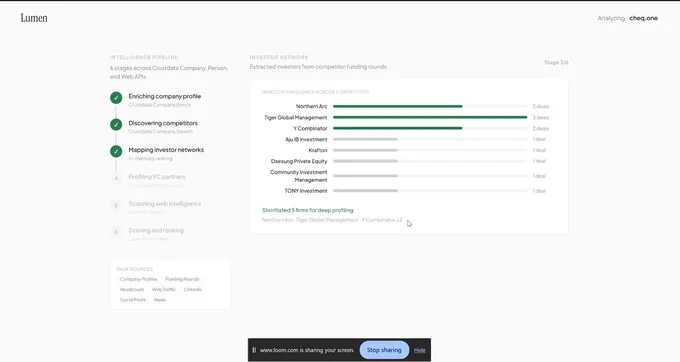Select the Mapping investor networks stage

[x=166, y=150]
